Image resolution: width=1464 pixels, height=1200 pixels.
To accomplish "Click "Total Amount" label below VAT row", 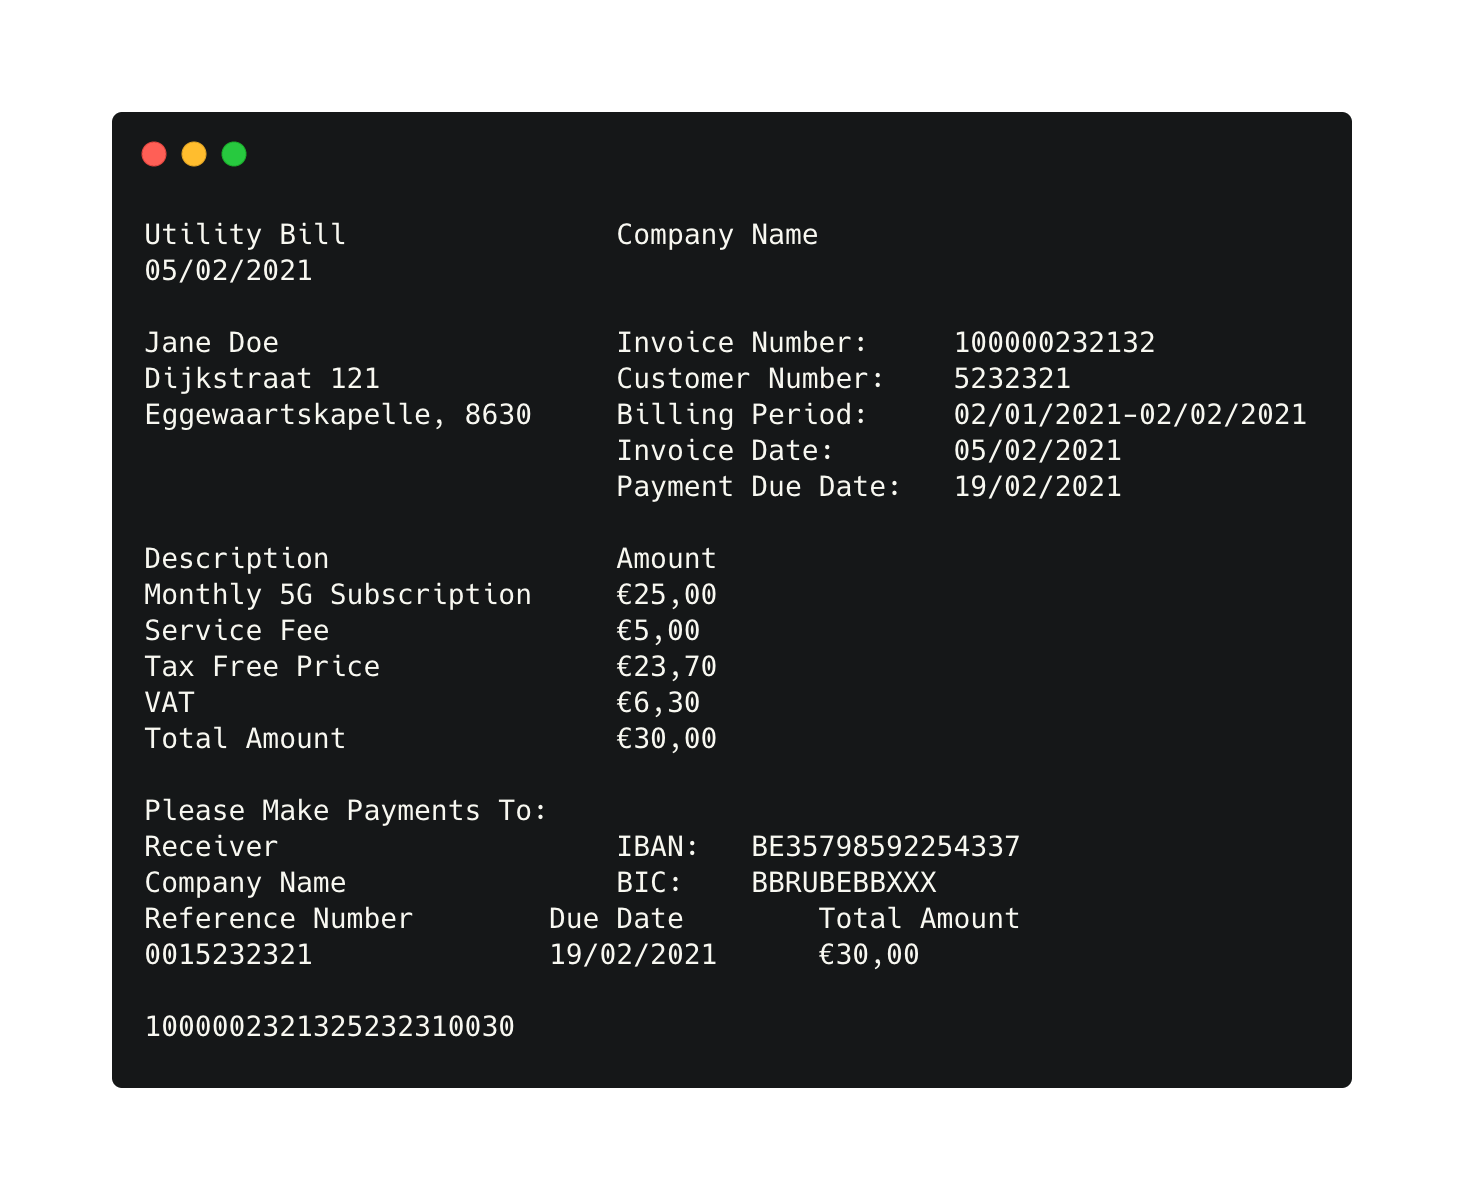I will 245,738.
